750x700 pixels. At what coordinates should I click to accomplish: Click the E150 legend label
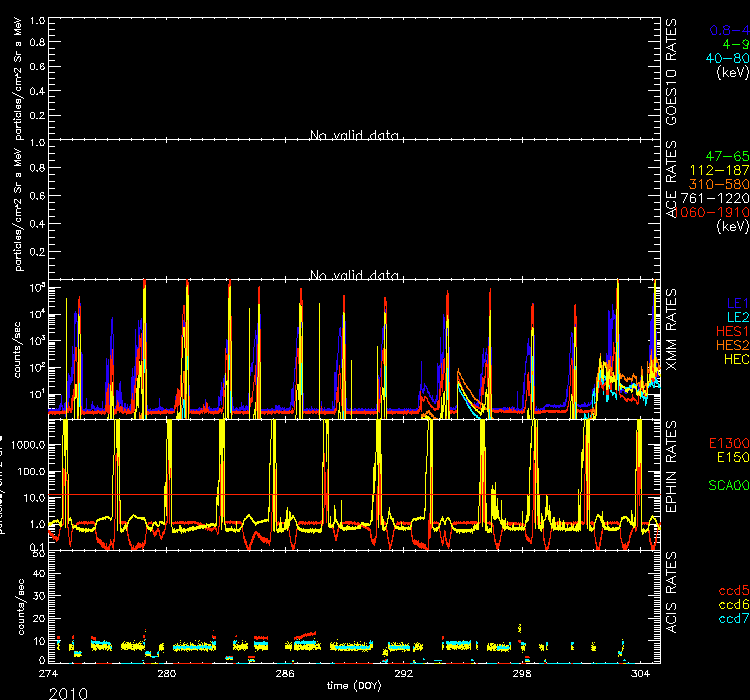tap(731, 456)
